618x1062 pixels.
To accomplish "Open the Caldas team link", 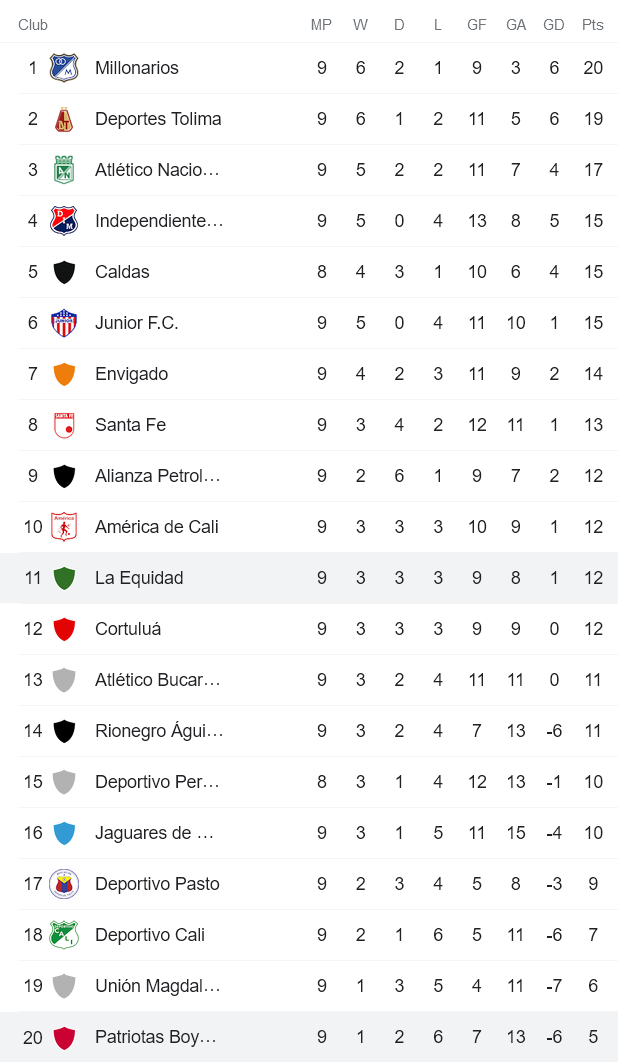I will [x=122, y=272].
